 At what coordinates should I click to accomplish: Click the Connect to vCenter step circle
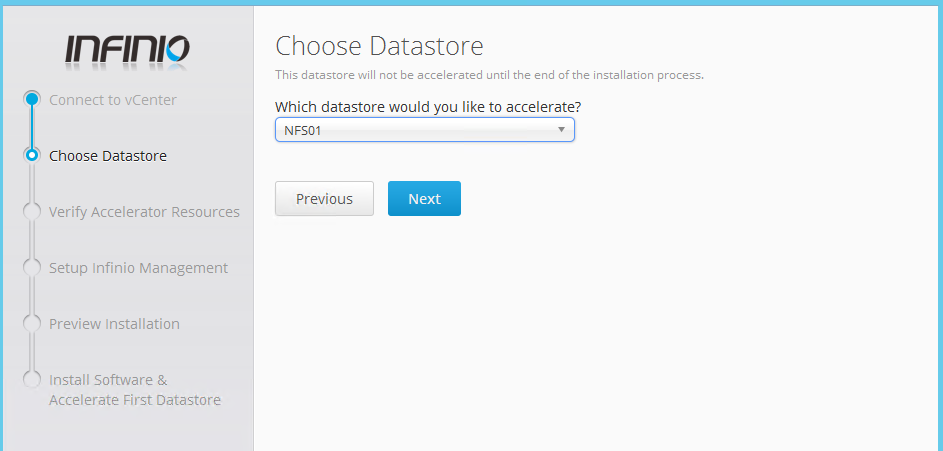[32, 99]
